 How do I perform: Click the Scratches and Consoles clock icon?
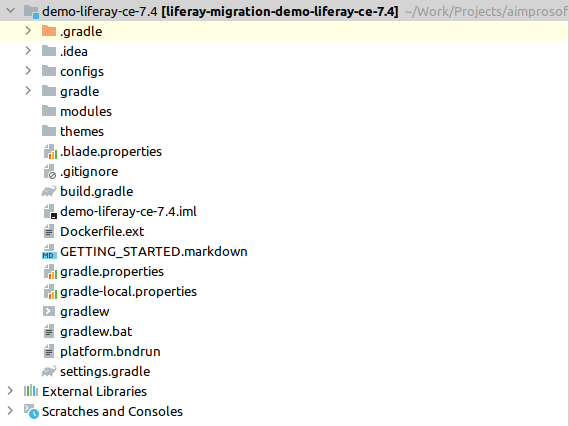click(x=31, y=411)
